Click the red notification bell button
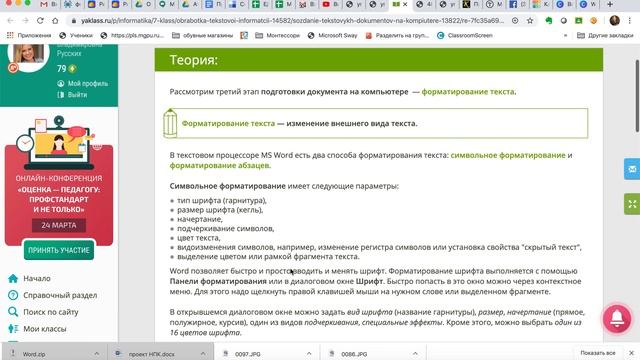 617,319
